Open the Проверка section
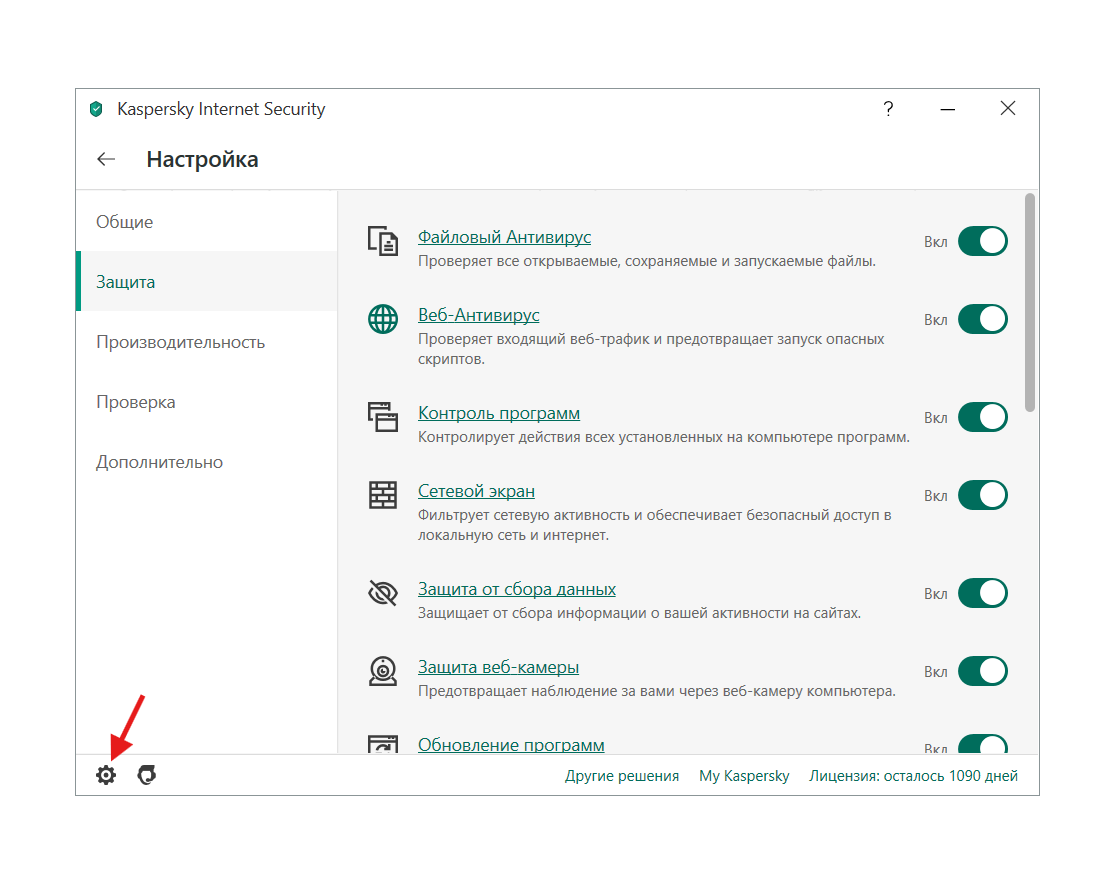 [x=206, y=402]
